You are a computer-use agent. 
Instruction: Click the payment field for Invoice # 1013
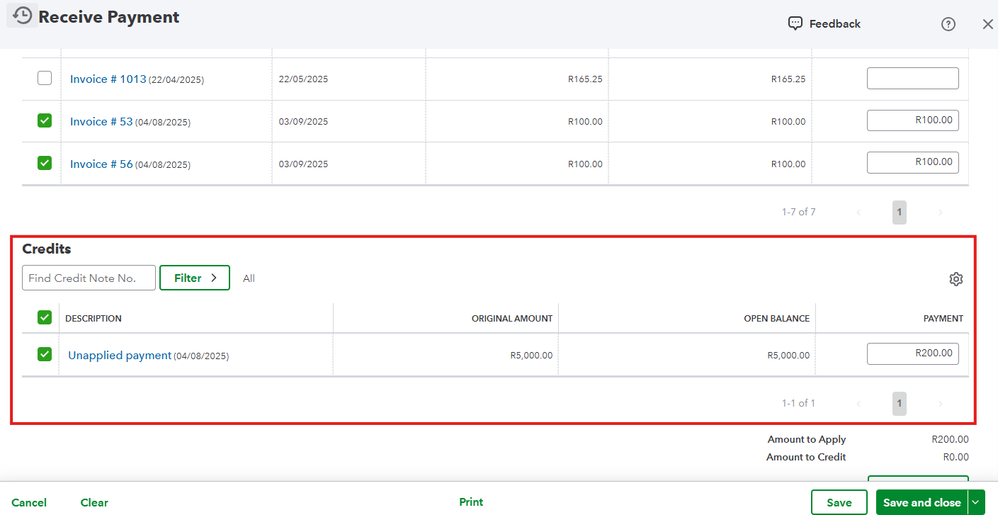(913, 78)
